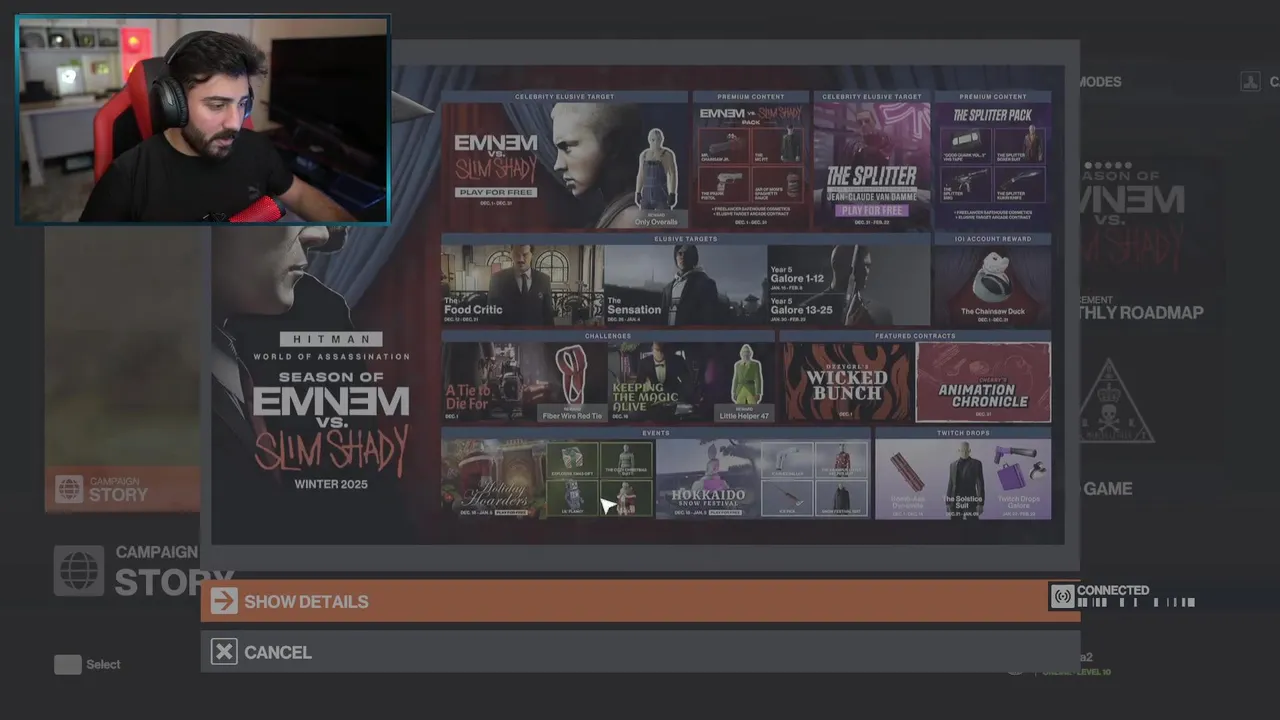Click the Lil' Flashy robot item box

(x=573, y=498)
